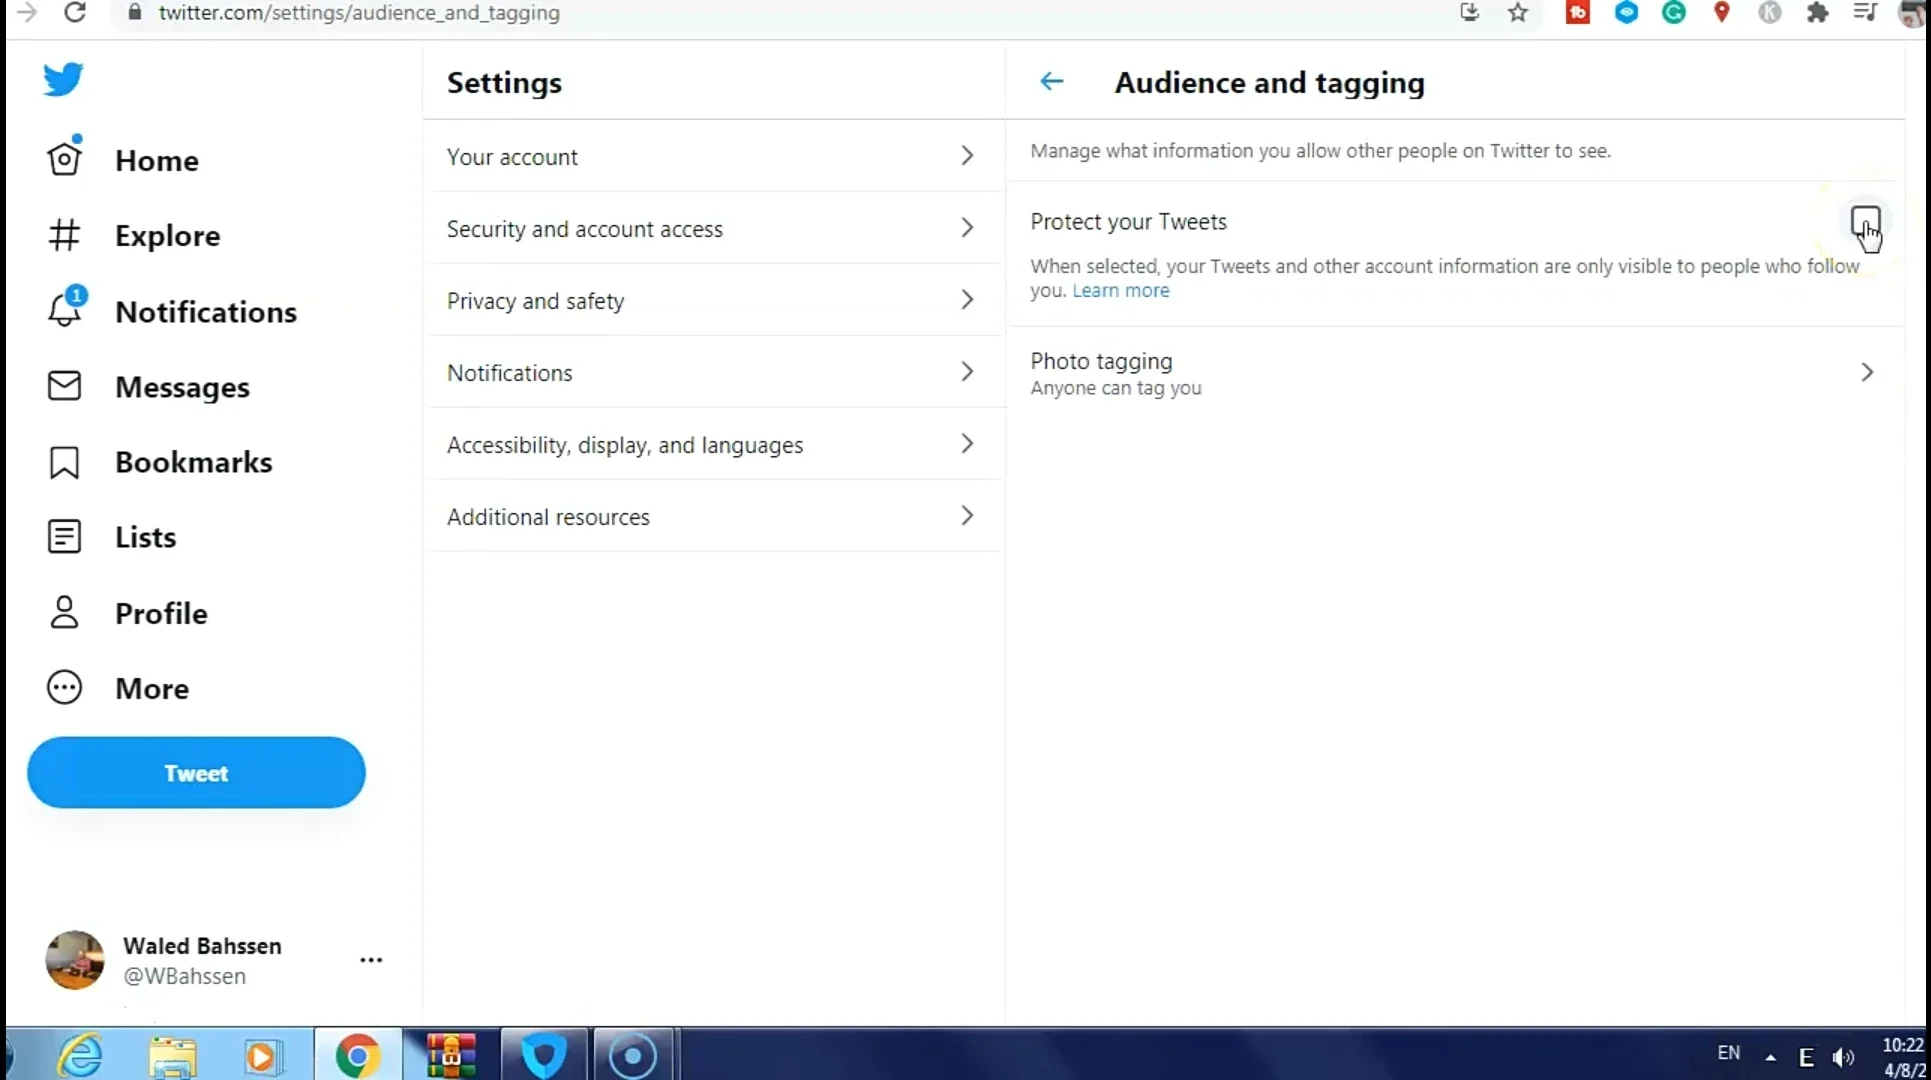
Task: Open Privacy and safety settings
Action: (711, 300)
